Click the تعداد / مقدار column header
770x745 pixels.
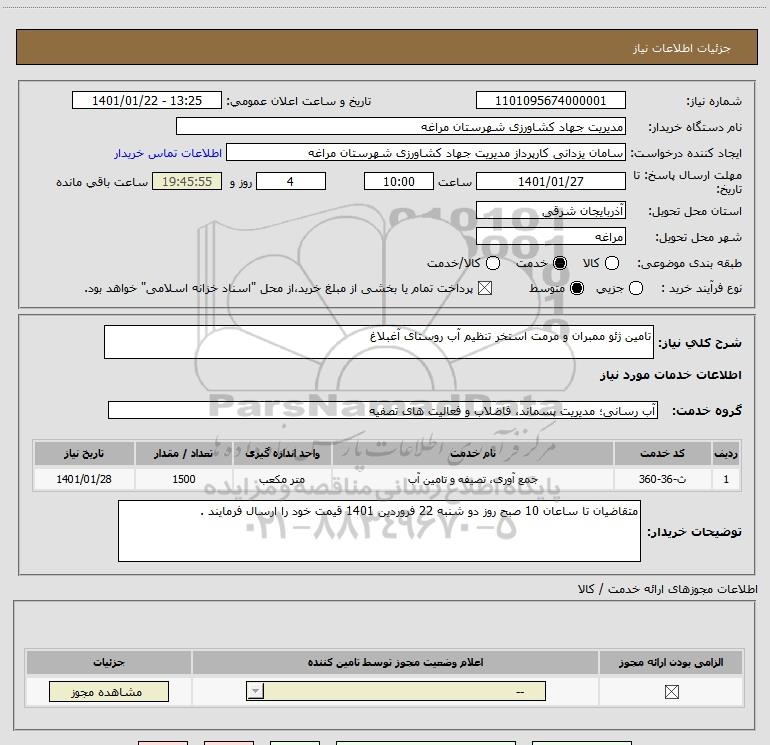(x=184, y=453)
